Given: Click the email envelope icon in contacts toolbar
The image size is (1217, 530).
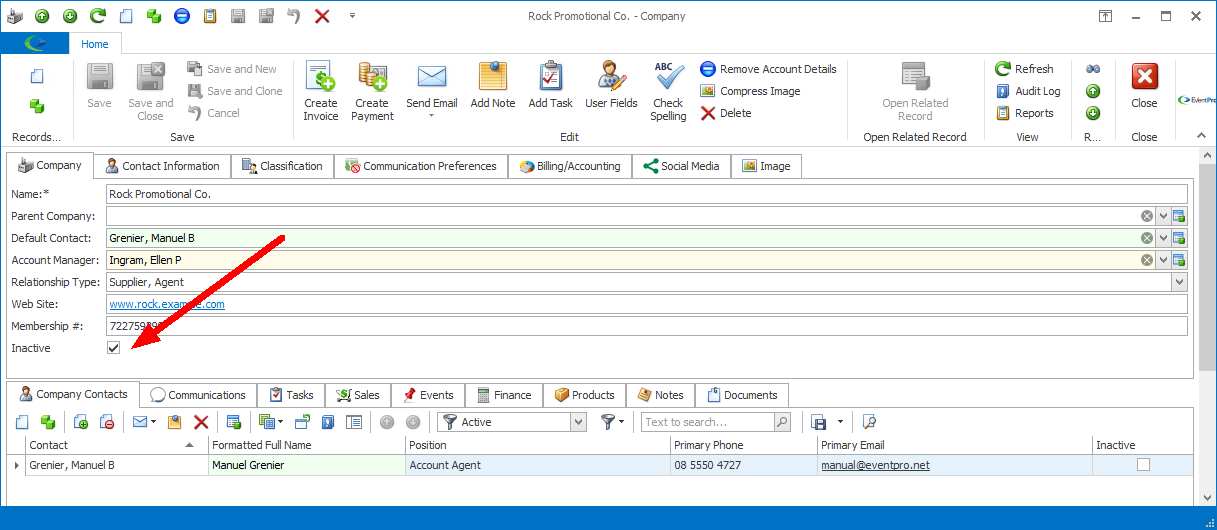Looking at the screenshot, I should 140,422.
